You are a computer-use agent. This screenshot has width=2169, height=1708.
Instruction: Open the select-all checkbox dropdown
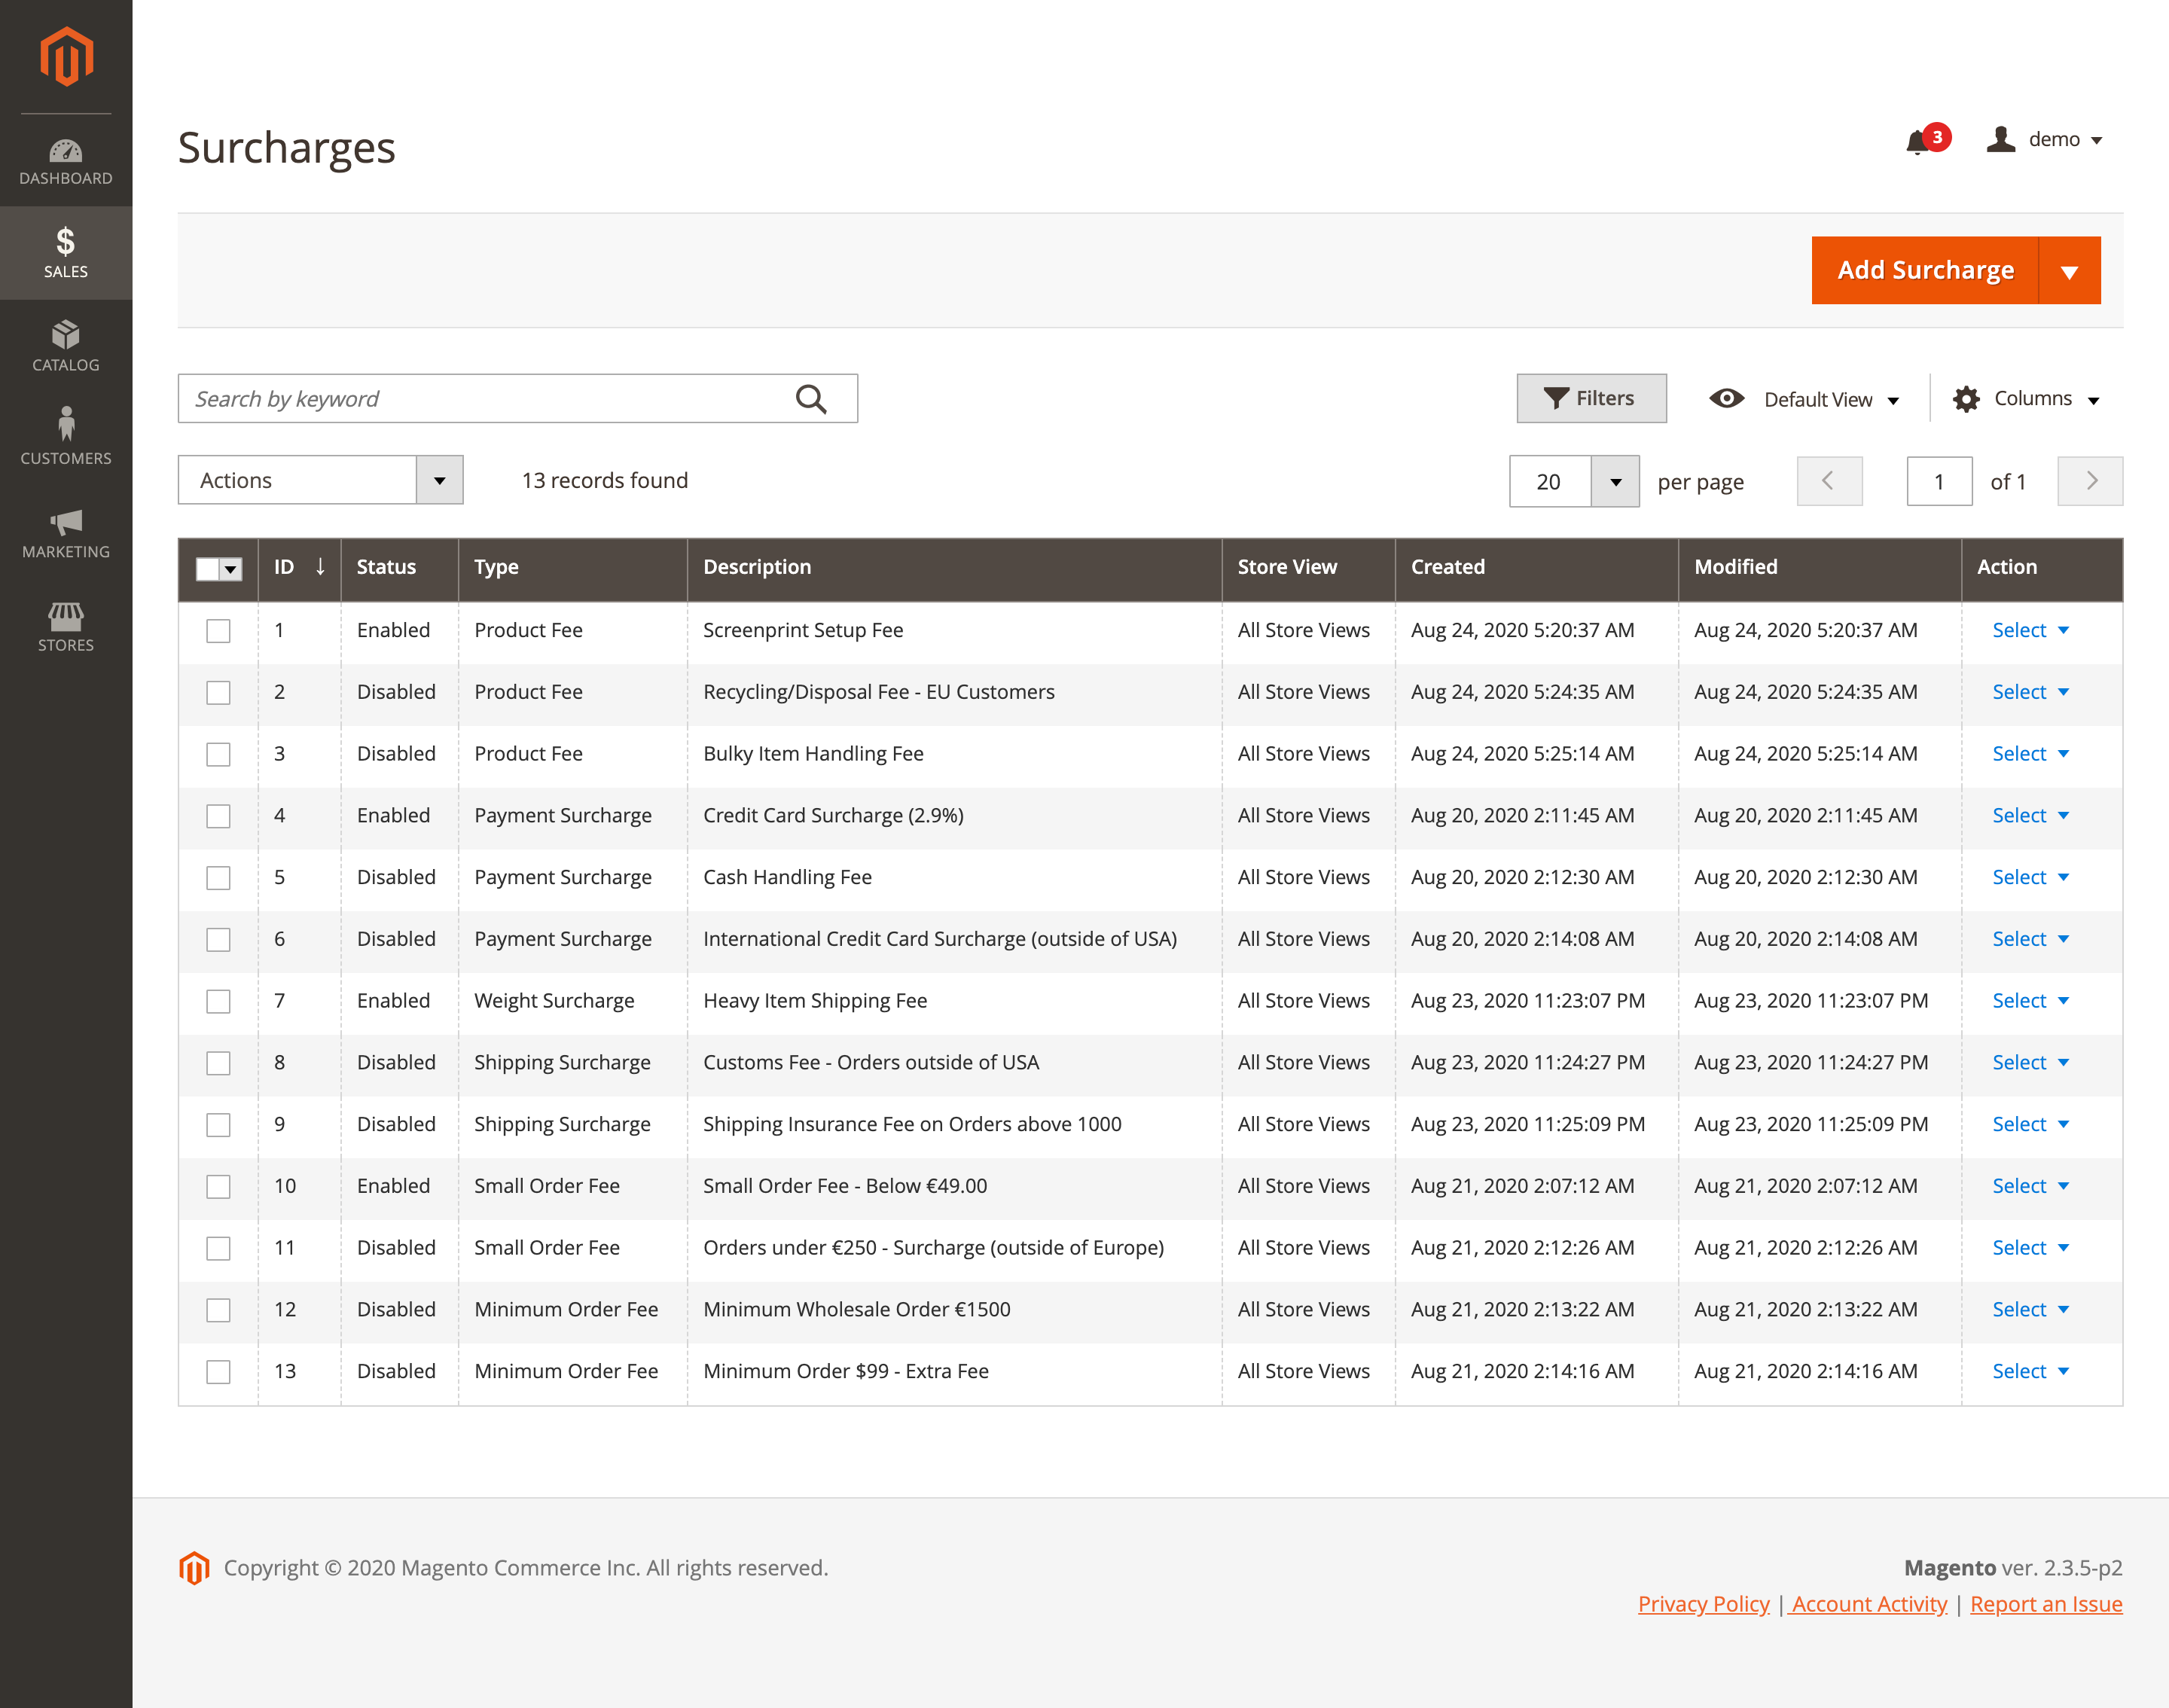click(x=231, y=569)
